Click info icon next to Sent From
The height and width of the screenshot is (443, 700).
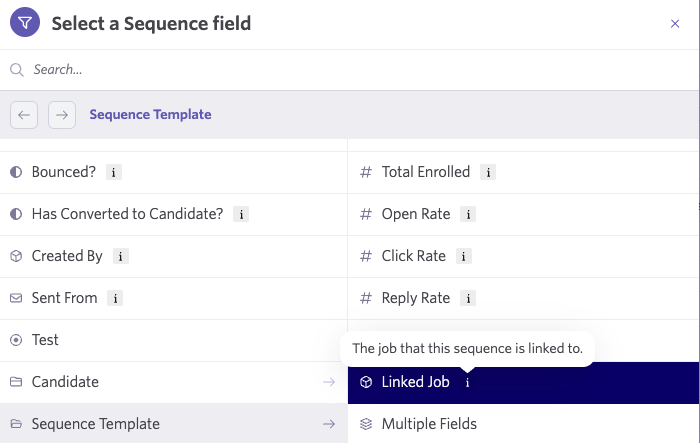(115, 298)
